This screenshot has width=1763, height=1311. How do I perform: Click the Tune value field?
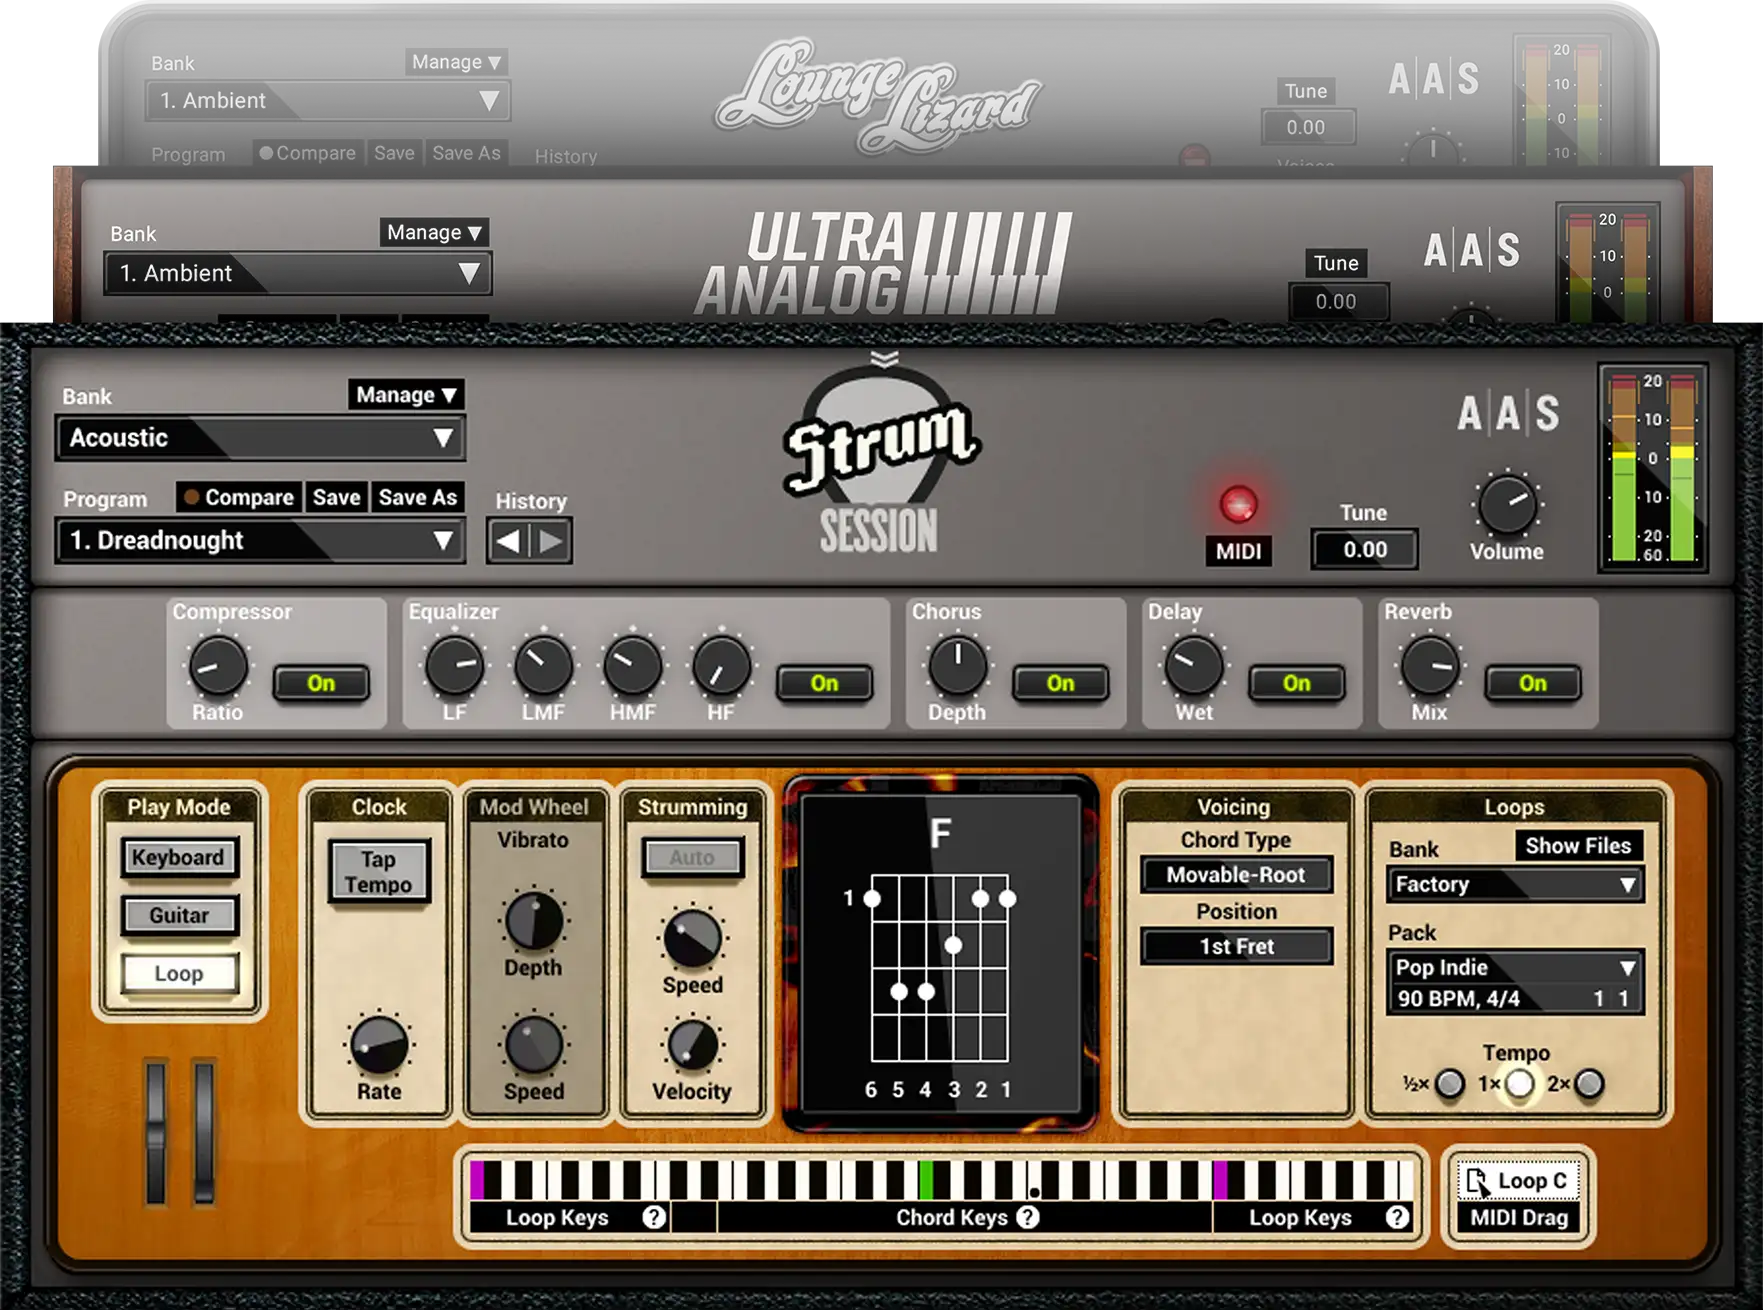(1363, 549)
